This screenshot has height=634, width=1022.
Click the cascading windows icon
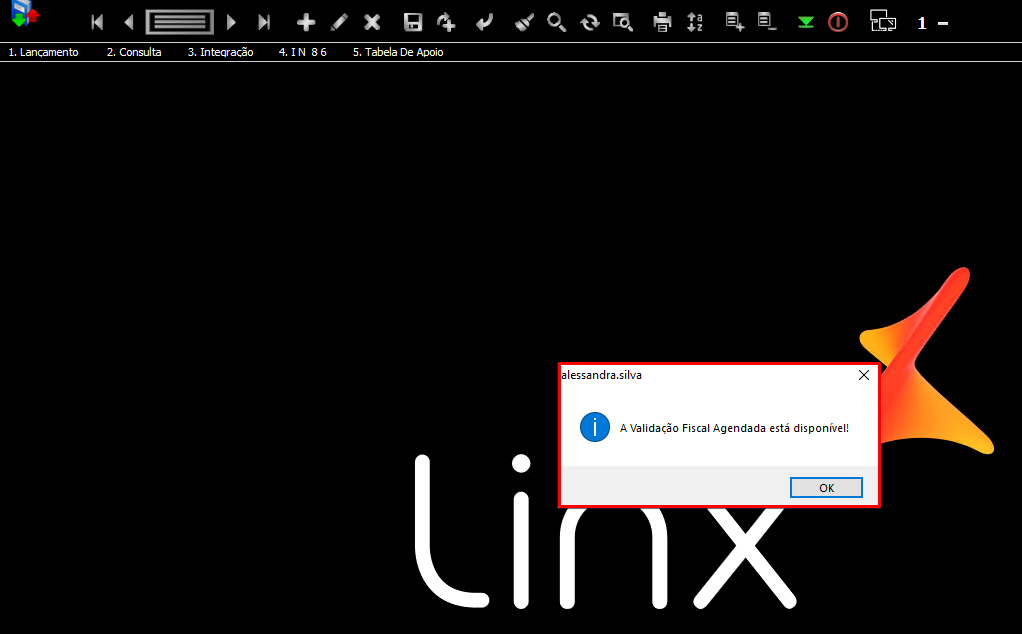pyautogui.click(x=883, y=21)
